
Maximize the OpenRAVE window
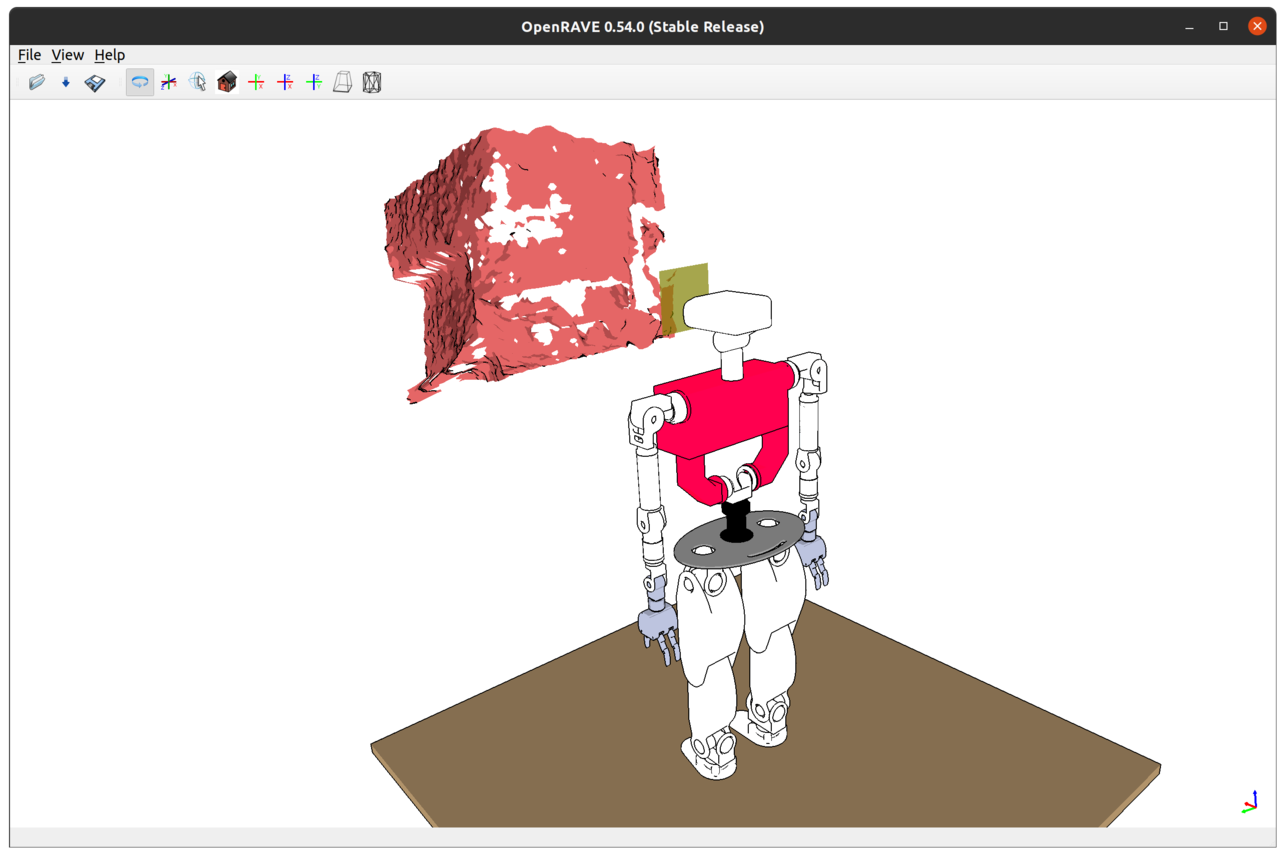pyautogui.click(x=1223, y=27)
